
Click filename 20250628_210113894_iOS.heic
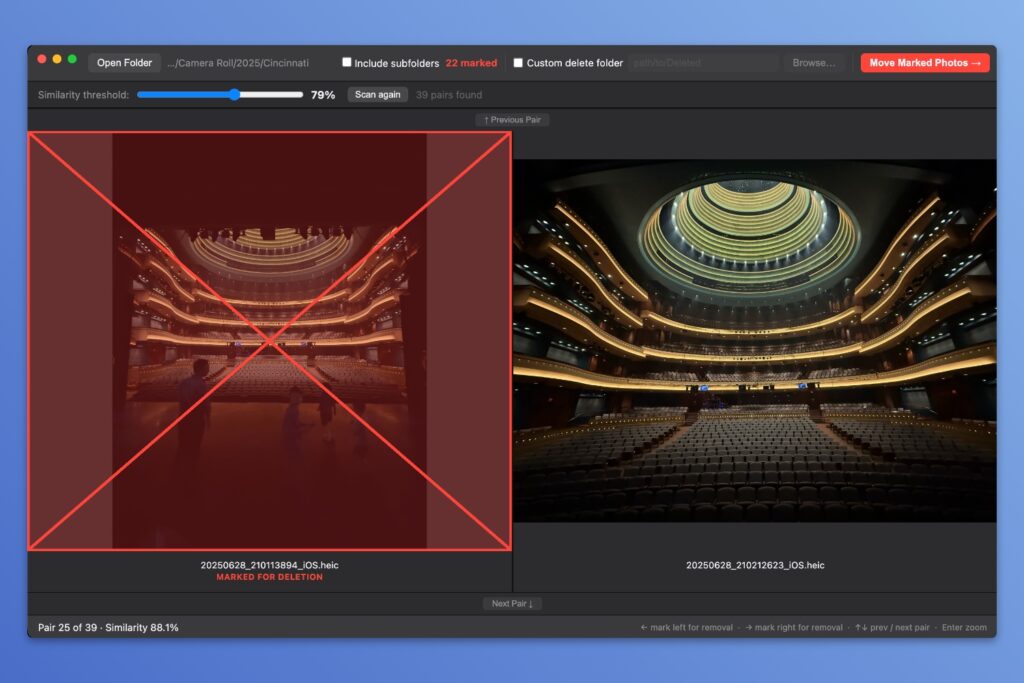tap(269, 565)
